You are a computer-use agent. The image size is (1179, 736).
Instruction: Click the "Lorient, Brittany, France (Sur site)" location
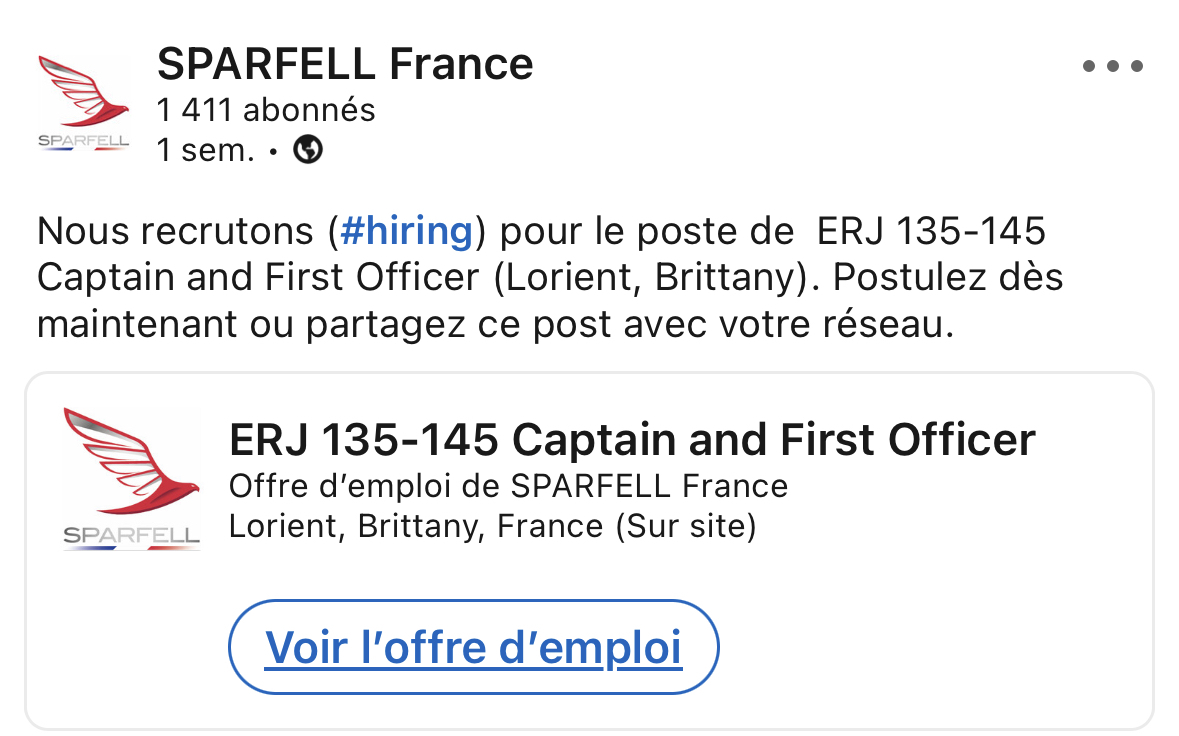click(492, 526)
